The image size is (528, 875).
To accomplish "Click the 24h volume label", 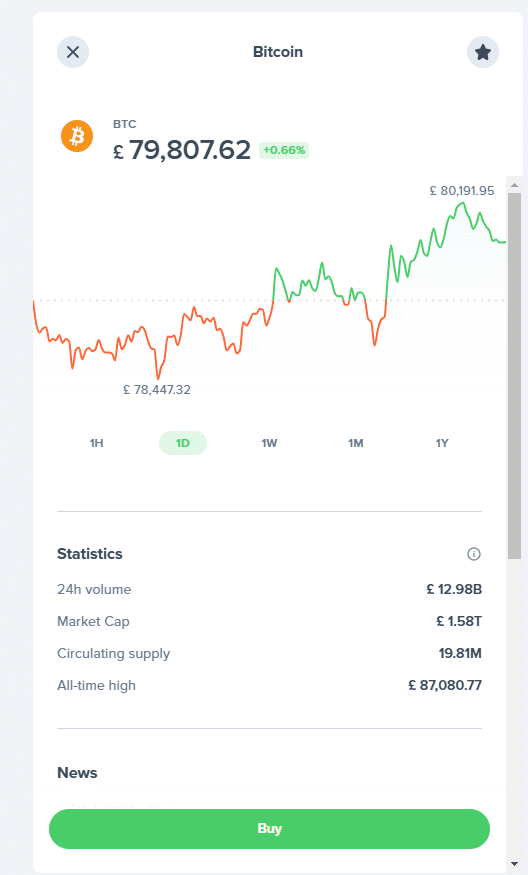I will tap(94, 589).
